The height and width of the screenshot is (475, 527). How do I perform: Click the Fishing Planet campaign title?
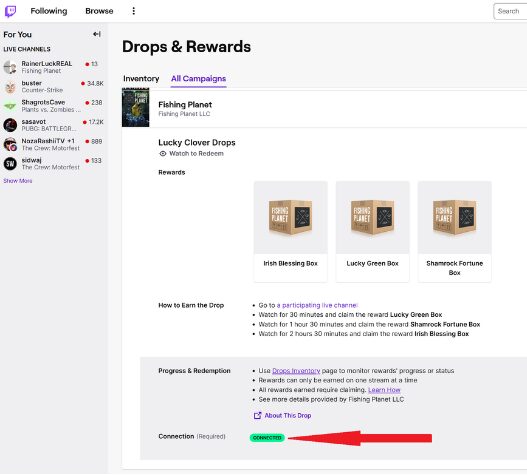185,105
